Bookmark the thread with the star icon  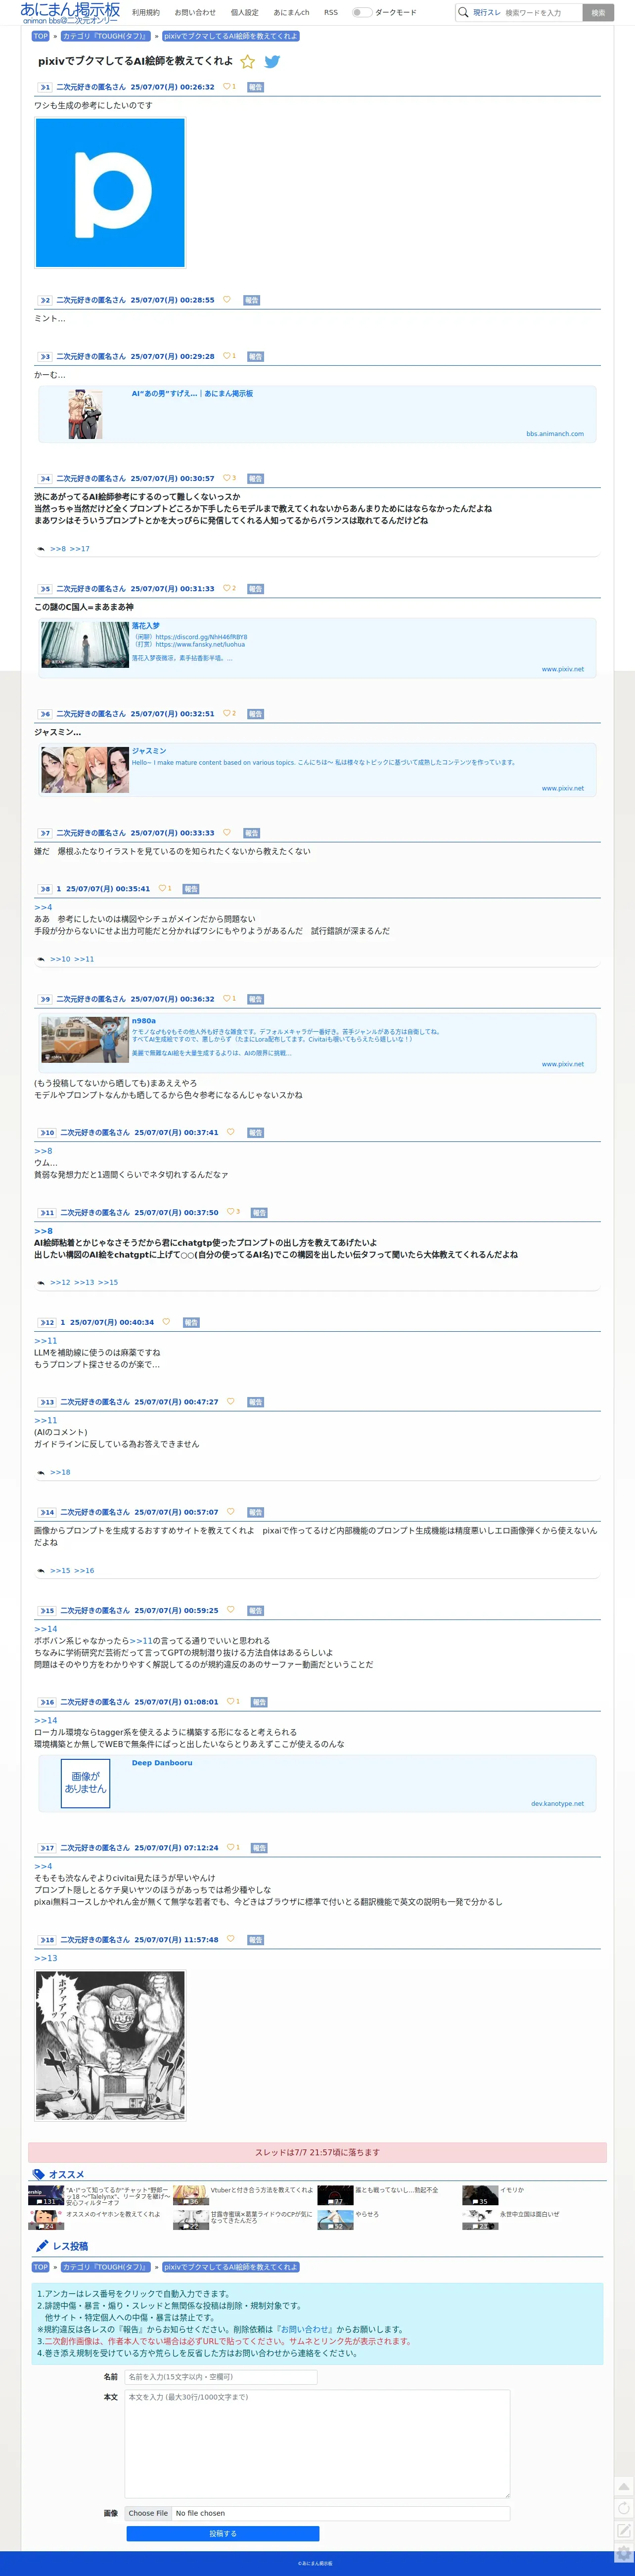248,62
